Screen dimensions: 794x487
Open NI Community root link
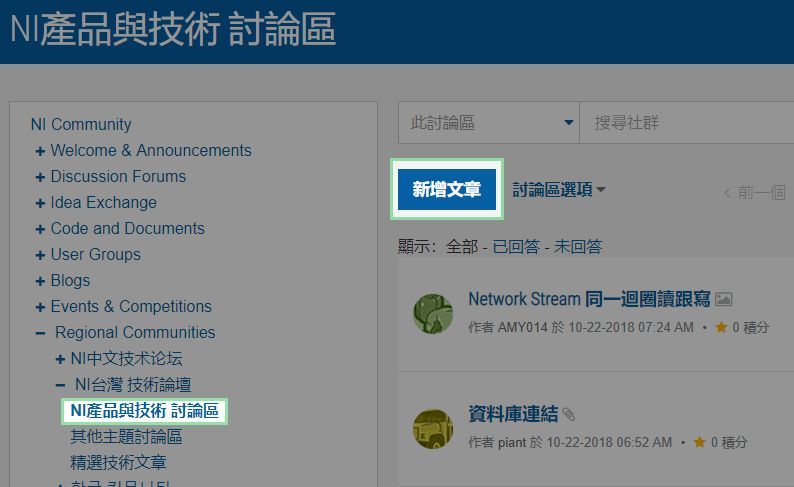[x=81, y=124]
